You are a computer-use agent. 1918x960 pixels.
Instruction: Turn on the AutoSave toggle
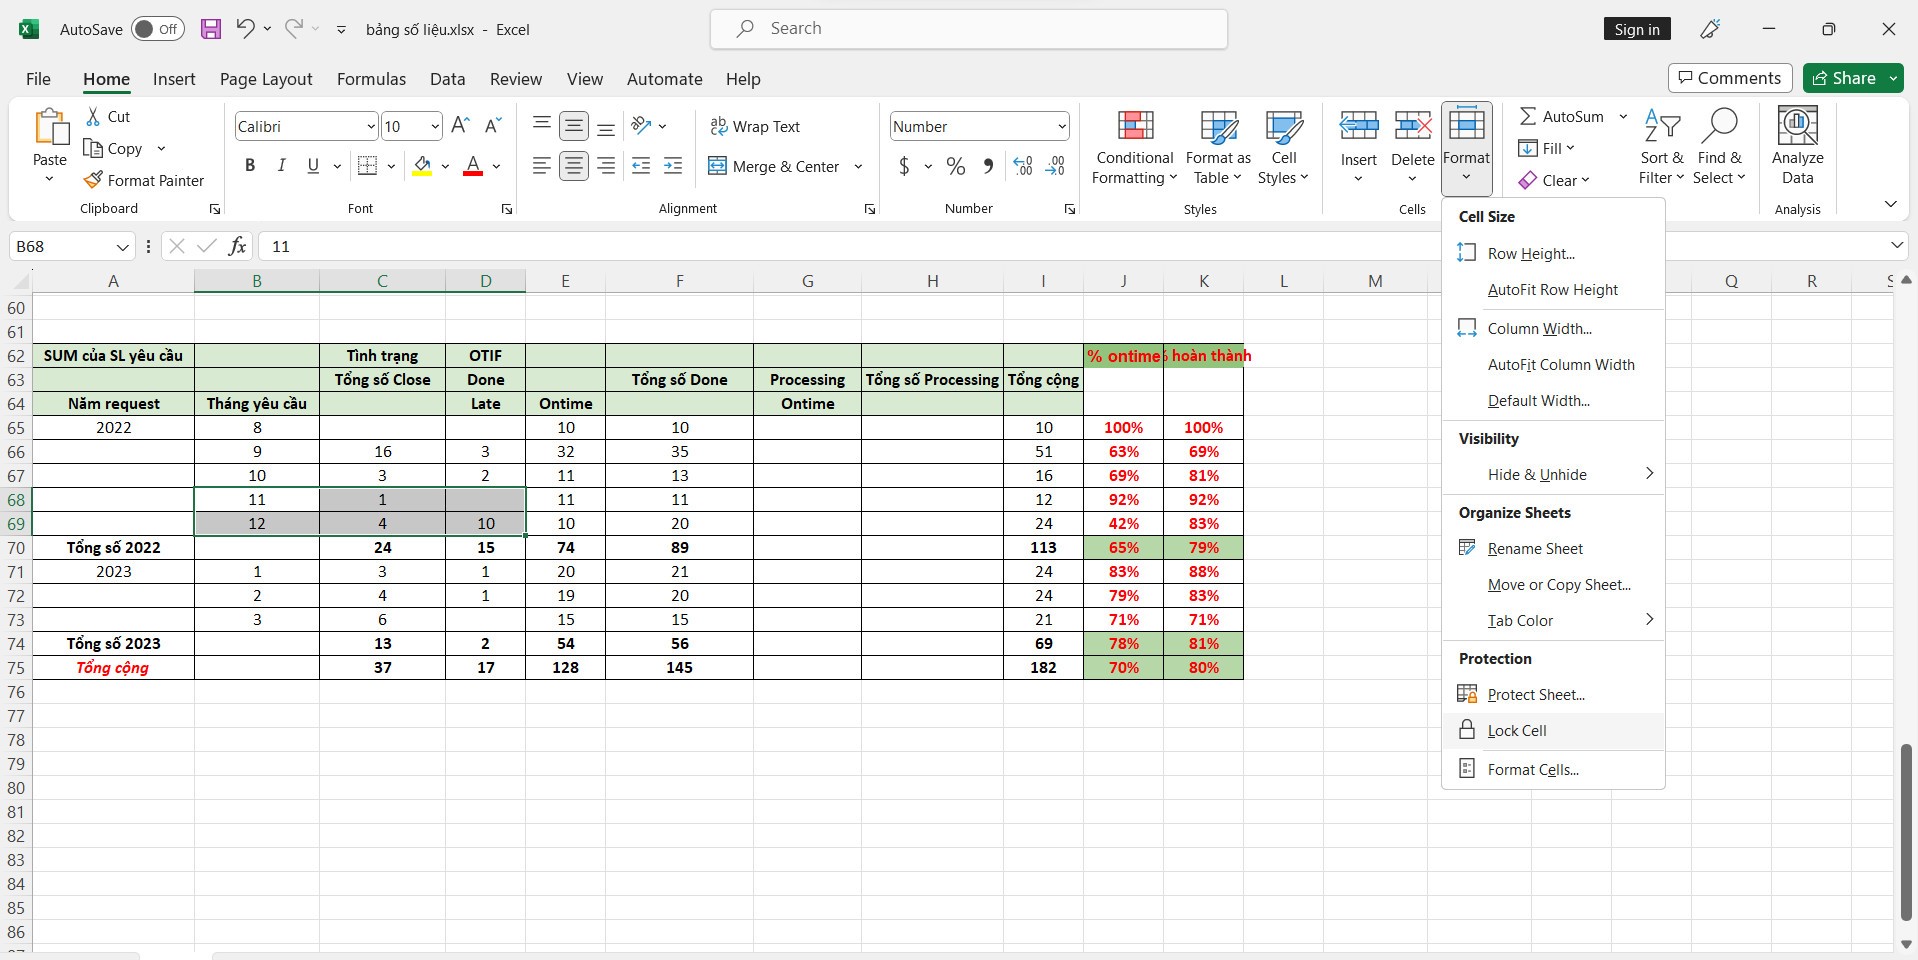(x=157, y=29)
